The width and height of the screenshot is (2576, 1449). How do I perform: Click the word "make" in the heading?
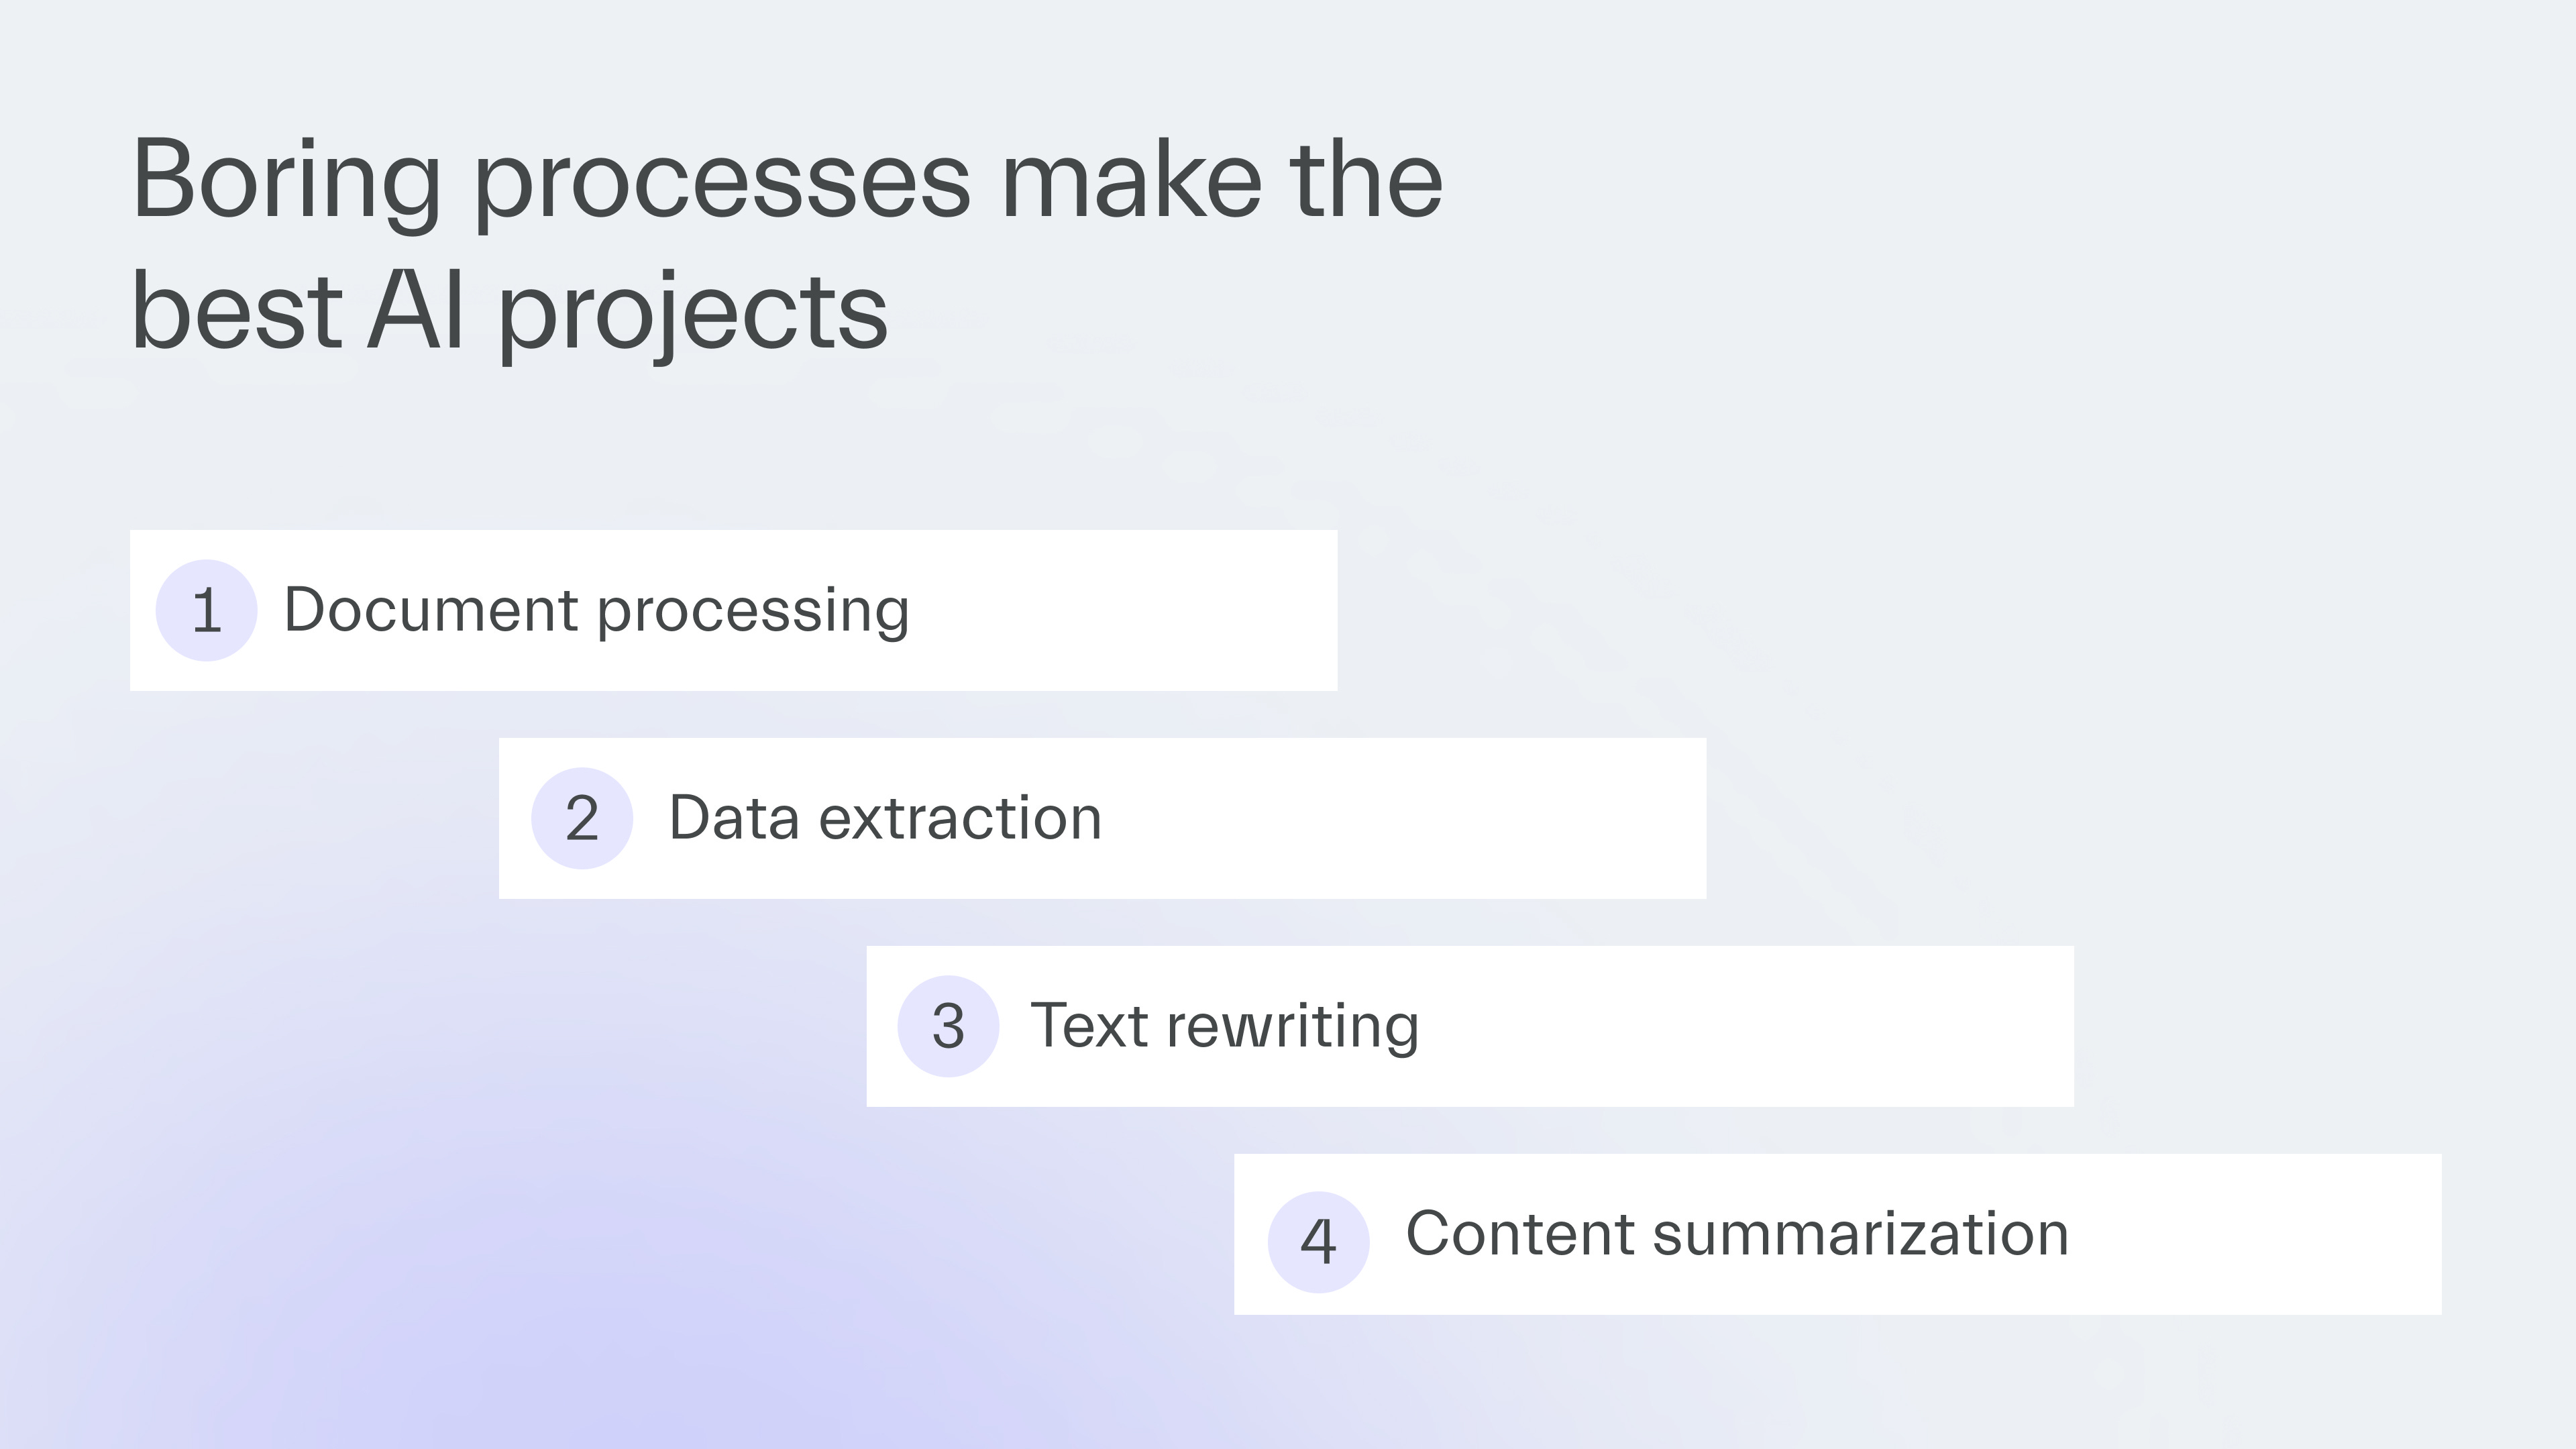click(x=1131, y=180)
